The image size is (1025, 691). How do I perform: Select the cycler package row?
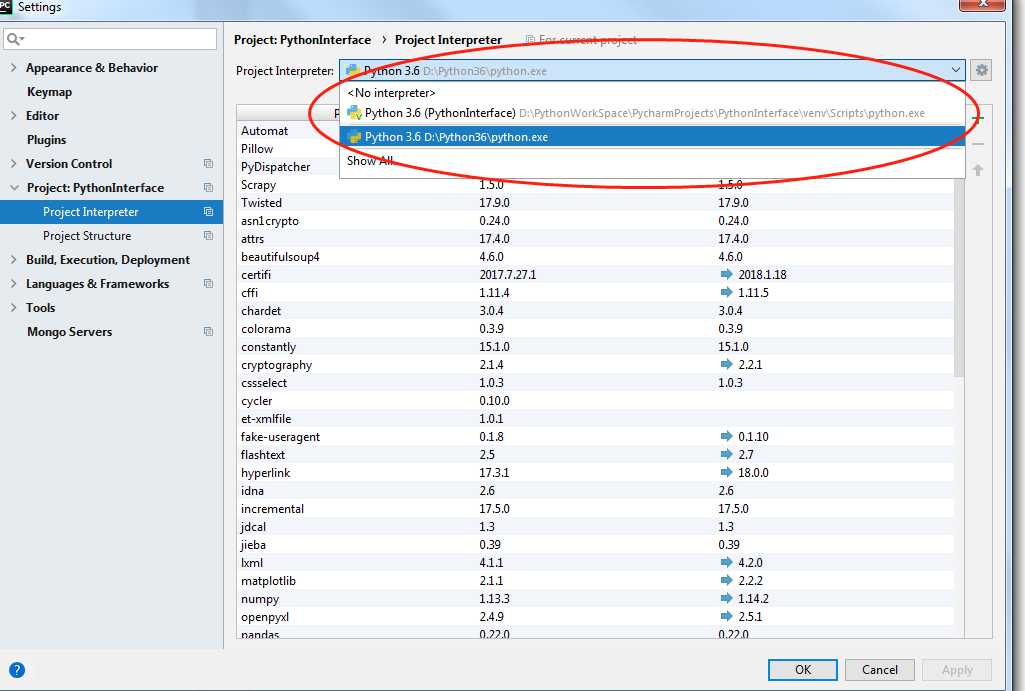pos(595,401)
